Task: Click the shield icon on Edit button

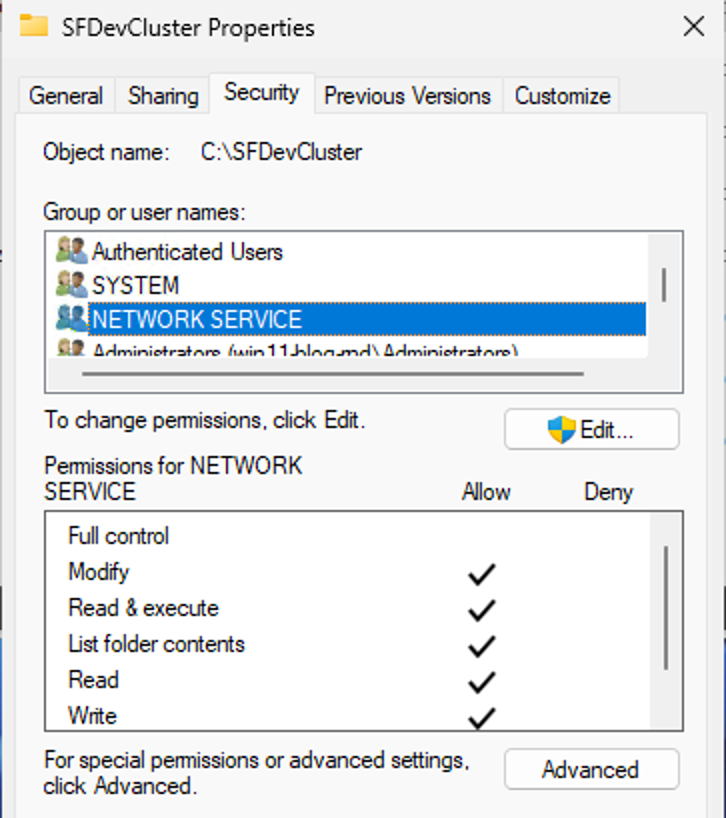Action: 561,430
